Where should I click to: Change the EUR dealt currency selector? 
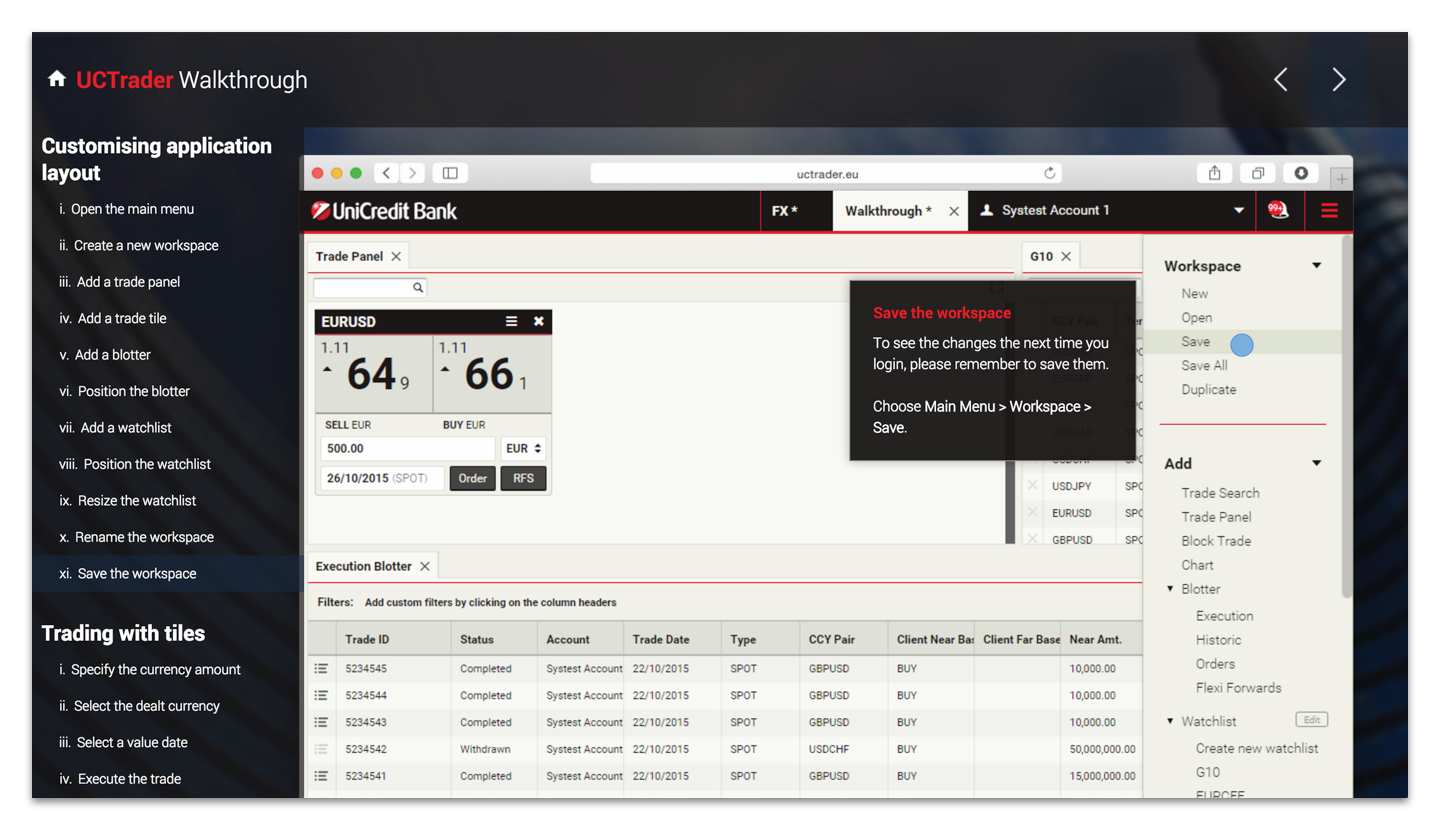pyautogui.click(x=524, y=449)
